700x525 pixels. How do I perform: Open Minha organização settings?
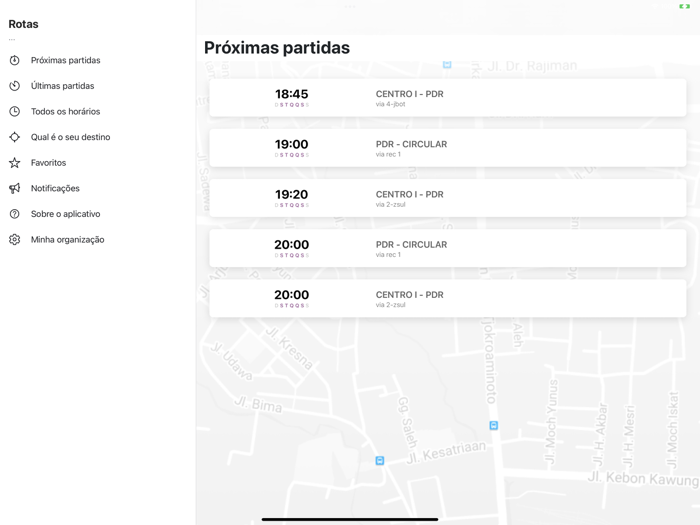click(67, 240)
